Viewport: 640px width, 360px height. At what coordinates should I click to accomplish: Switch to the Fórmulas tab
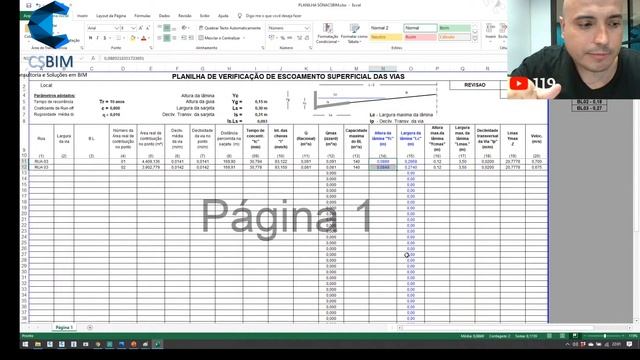142,16
